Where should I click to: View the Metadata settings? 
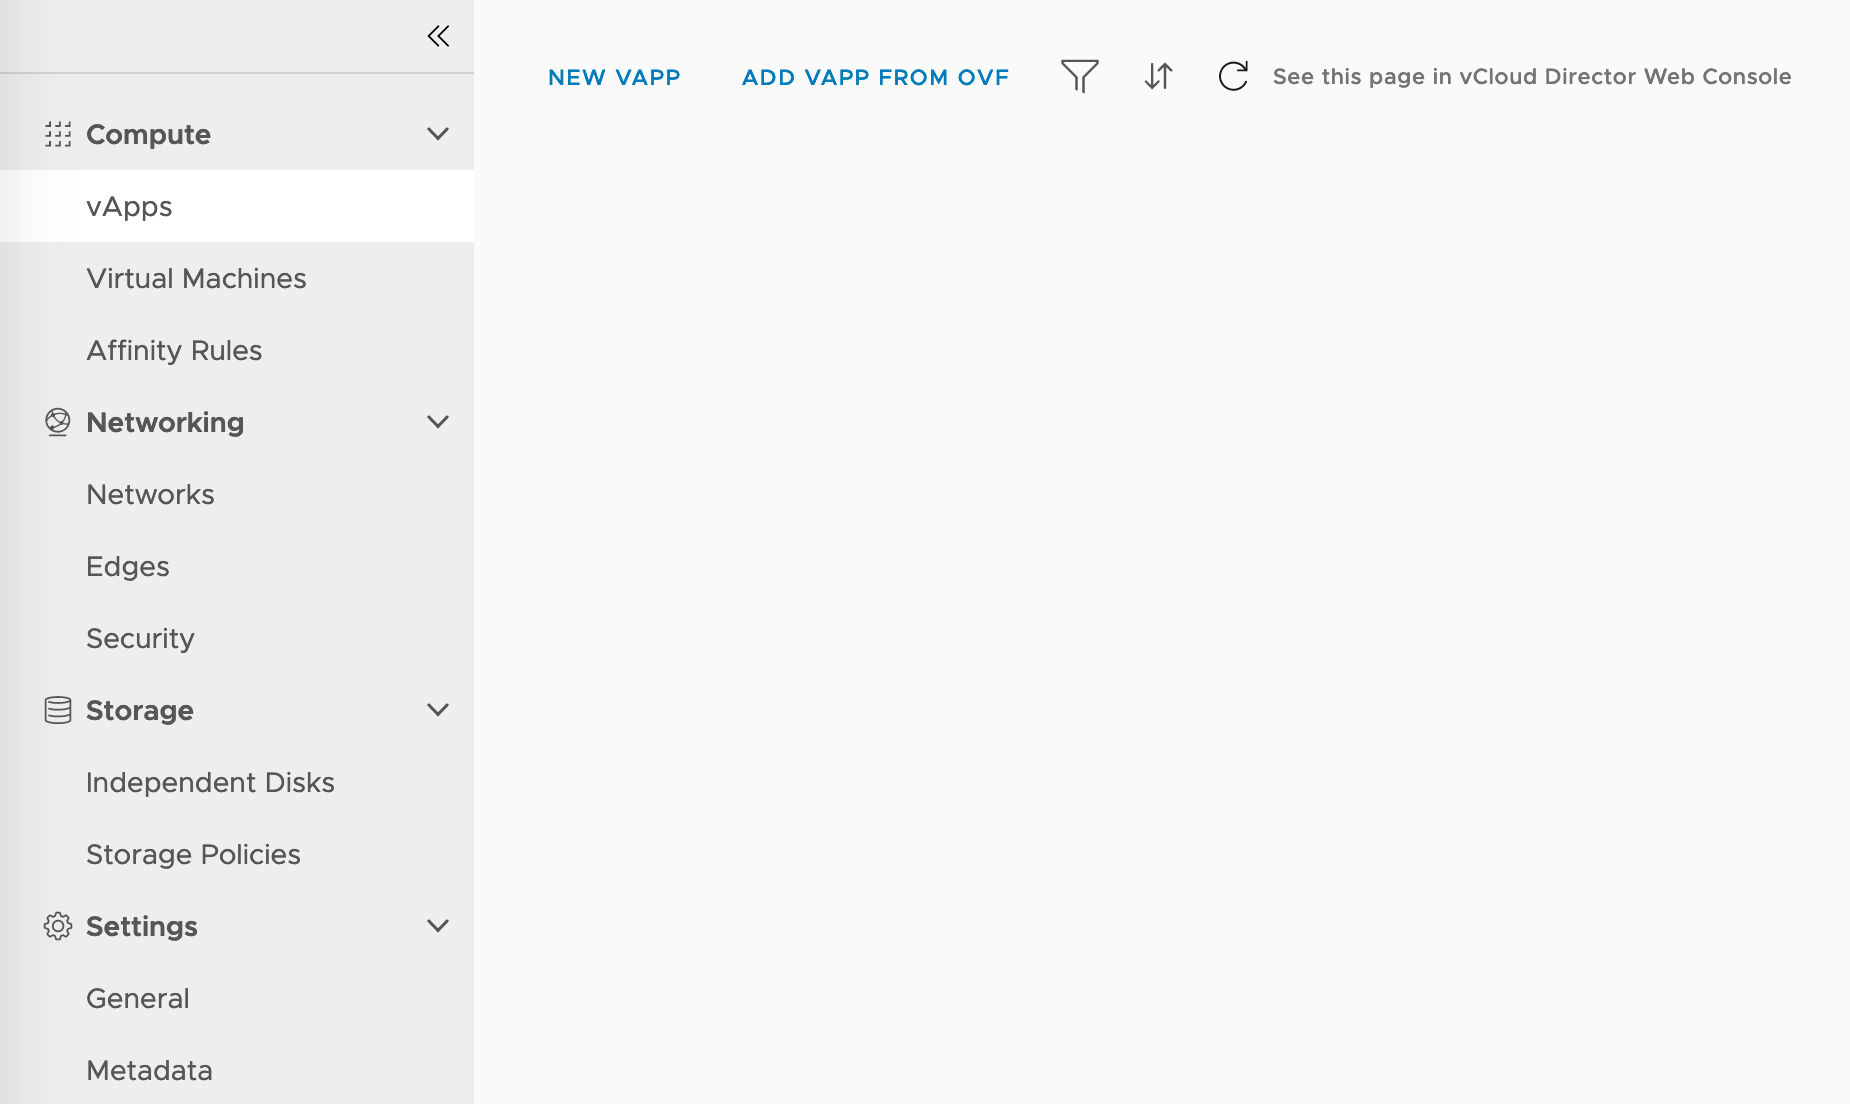pos(149,1069)
